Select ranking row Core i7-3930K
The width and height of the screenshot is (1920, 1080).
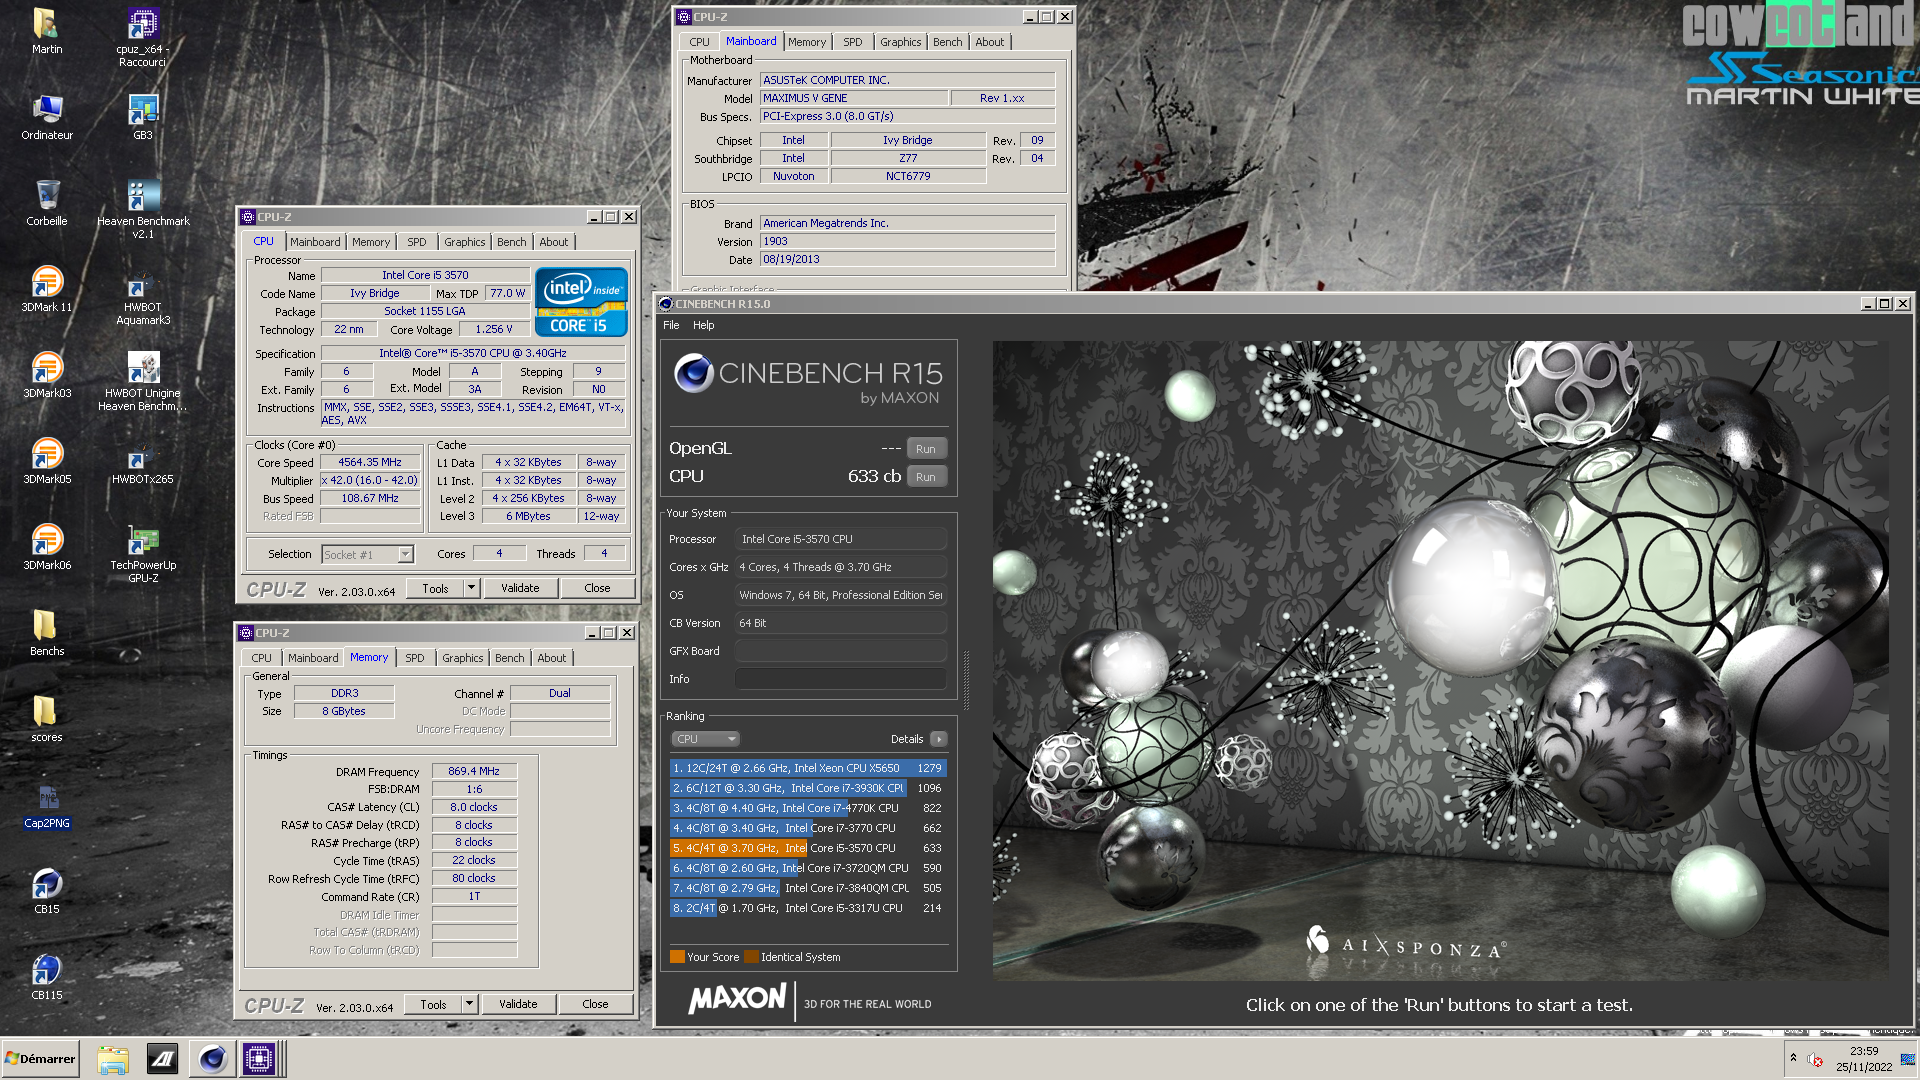(x=808, y=788)
